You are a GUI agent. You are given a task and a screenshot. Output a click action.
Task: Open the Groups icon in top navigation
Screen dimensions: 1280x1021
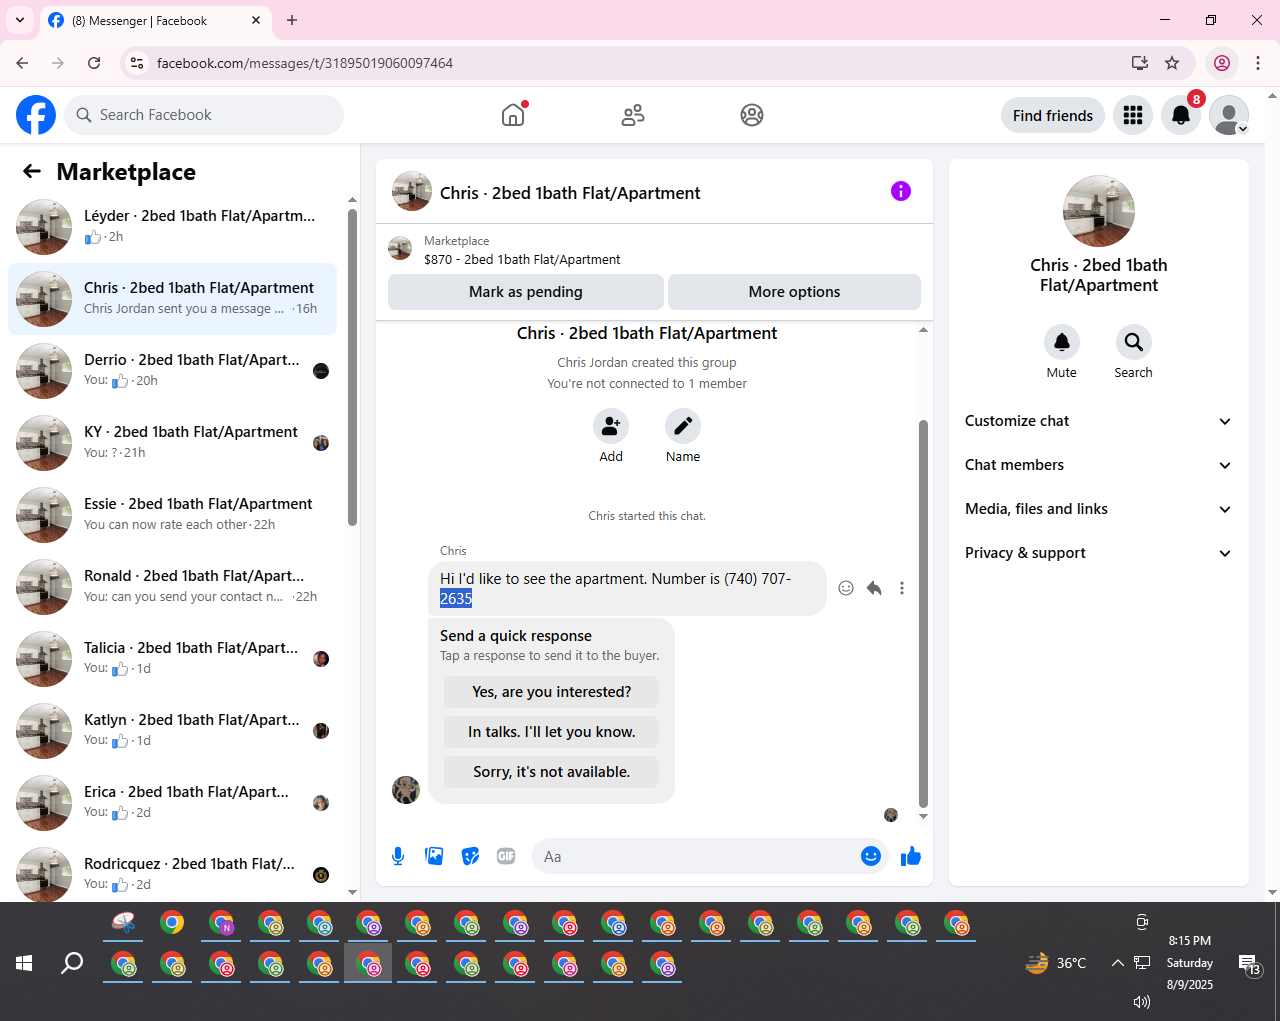(752, 115)
